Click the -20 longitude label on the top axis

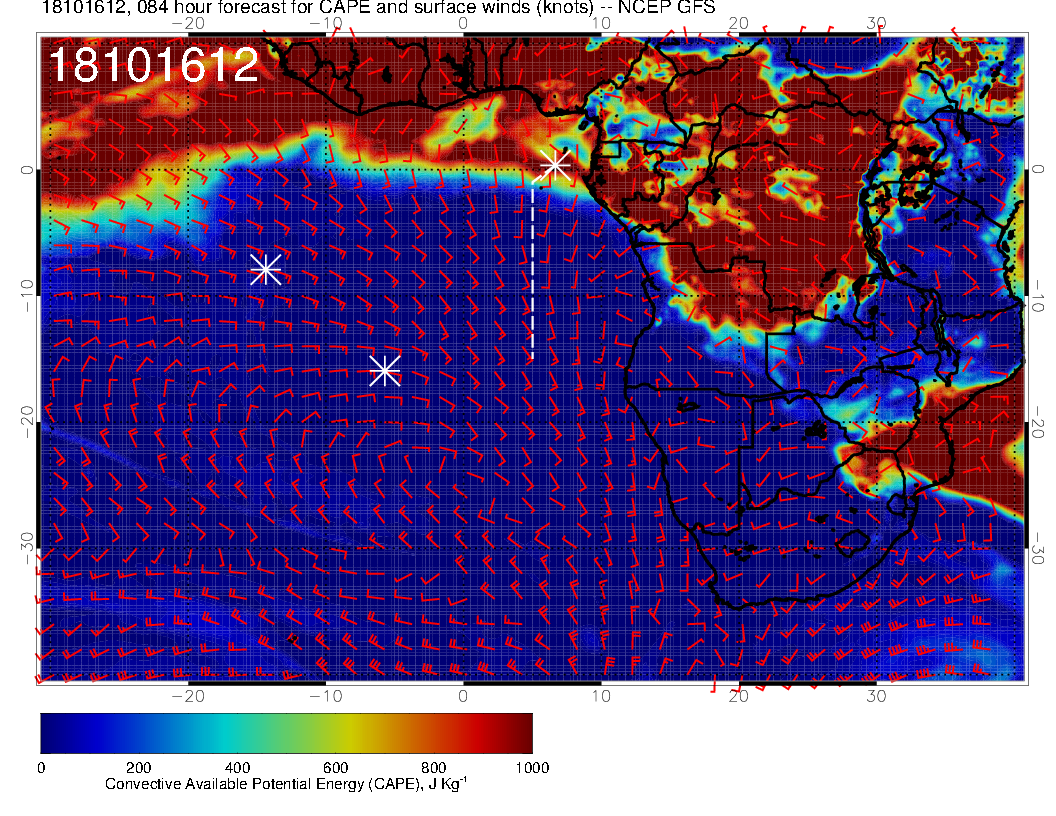pyautogui.click(x=188, y=23)
